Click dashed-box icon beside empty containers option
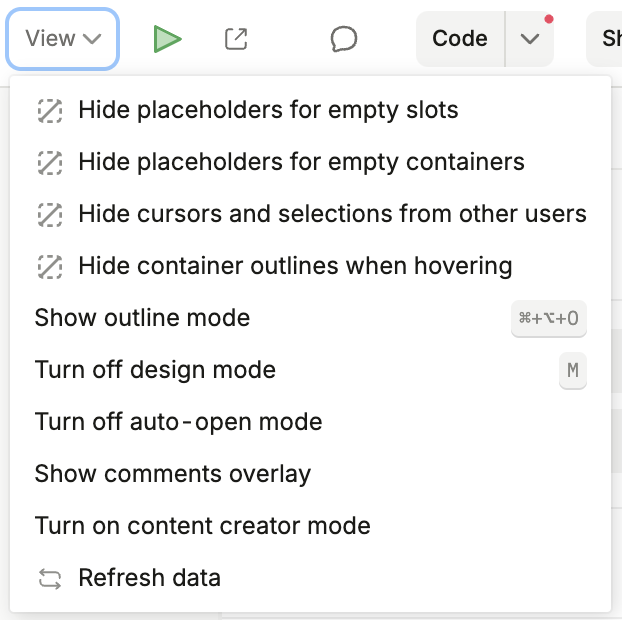This screenshot has height=620, width=622. tap(50, 163)
